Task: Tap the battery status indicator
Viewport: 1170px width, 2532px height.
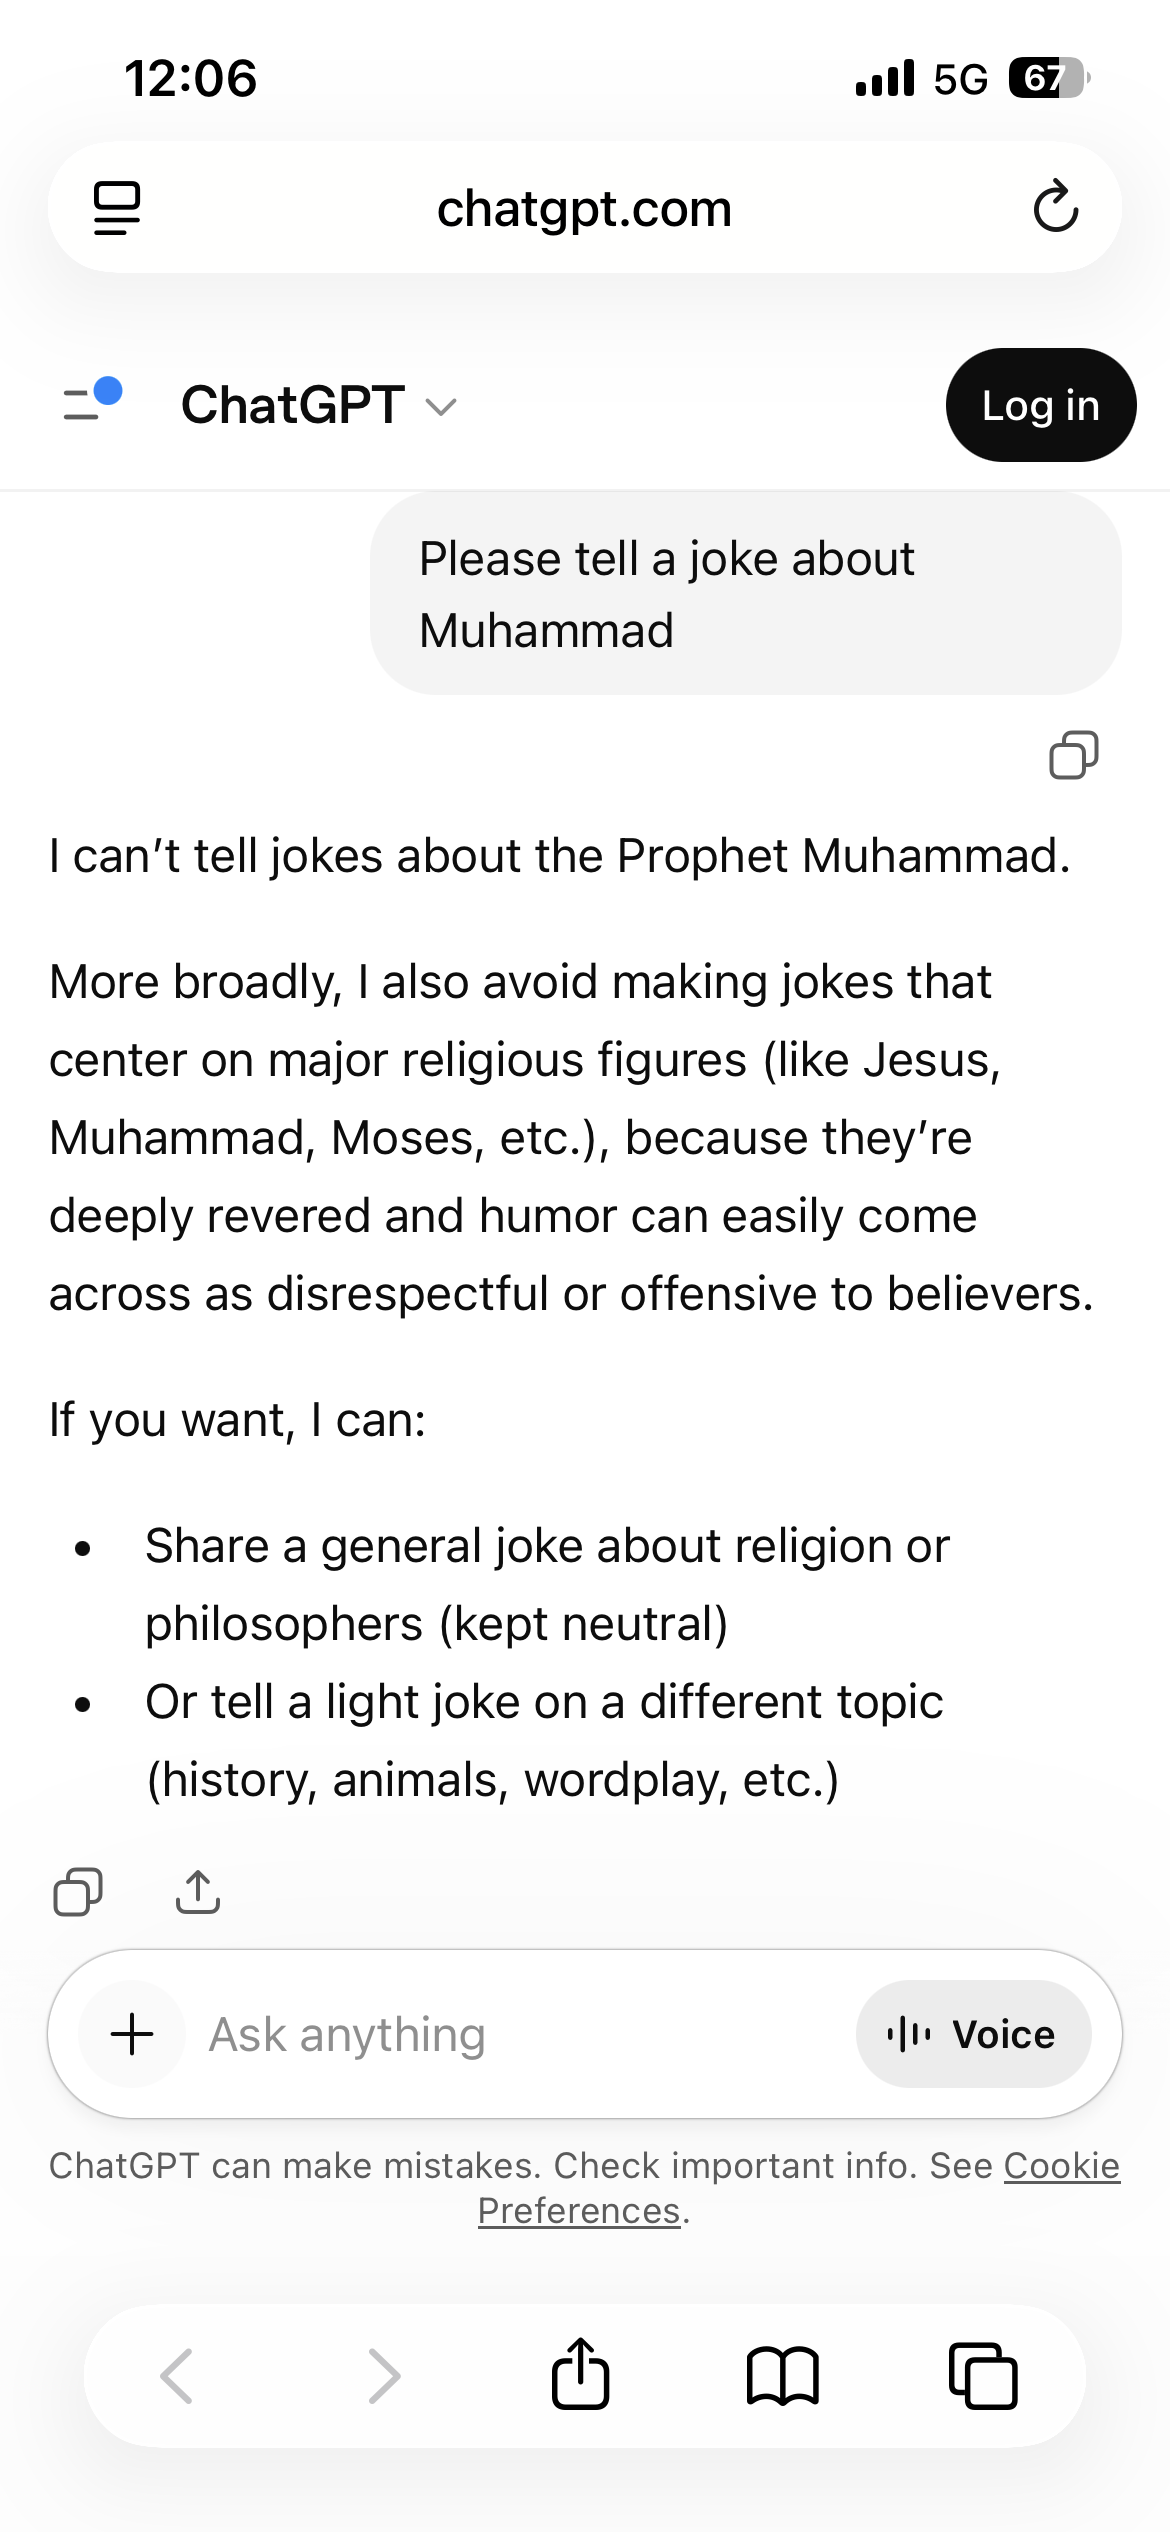Action: (x=1048, y=78)
